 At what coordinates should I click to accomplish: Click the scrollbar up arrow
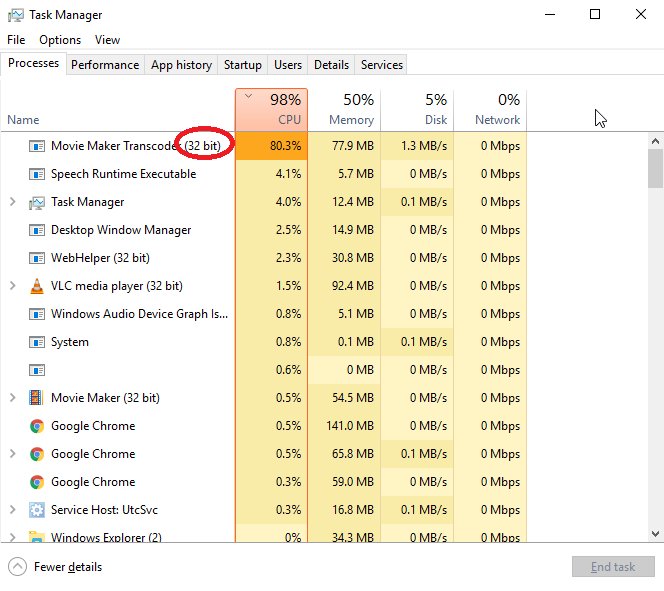coord(656,141)
